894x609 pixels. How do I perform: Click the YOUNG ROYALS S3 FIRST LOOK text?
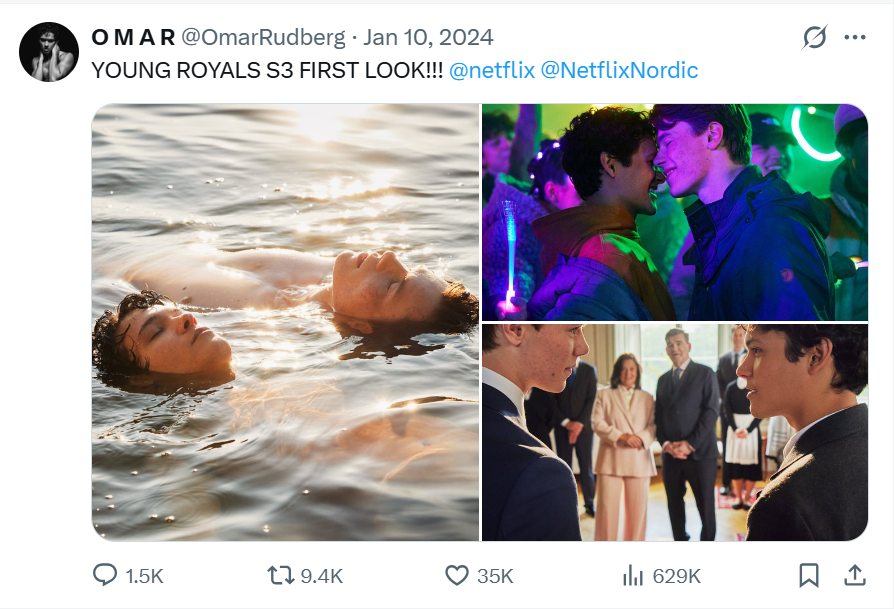267,71
